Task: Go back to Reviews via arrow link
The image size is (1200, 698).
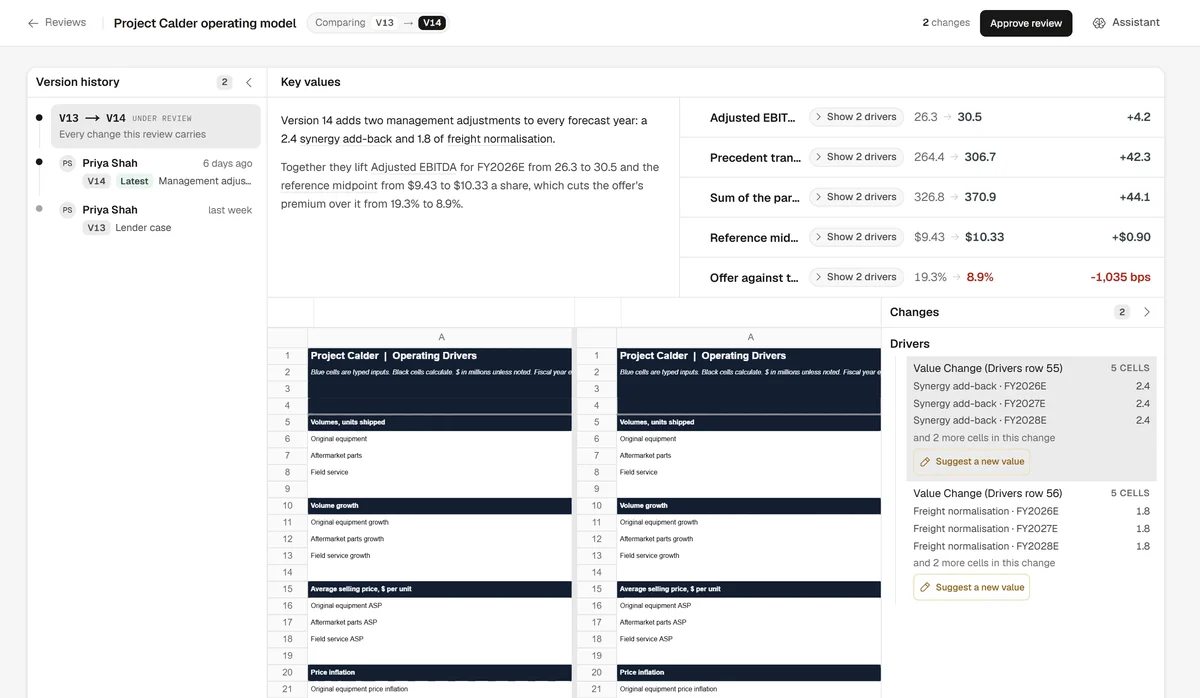Action: tap(56, 22)
